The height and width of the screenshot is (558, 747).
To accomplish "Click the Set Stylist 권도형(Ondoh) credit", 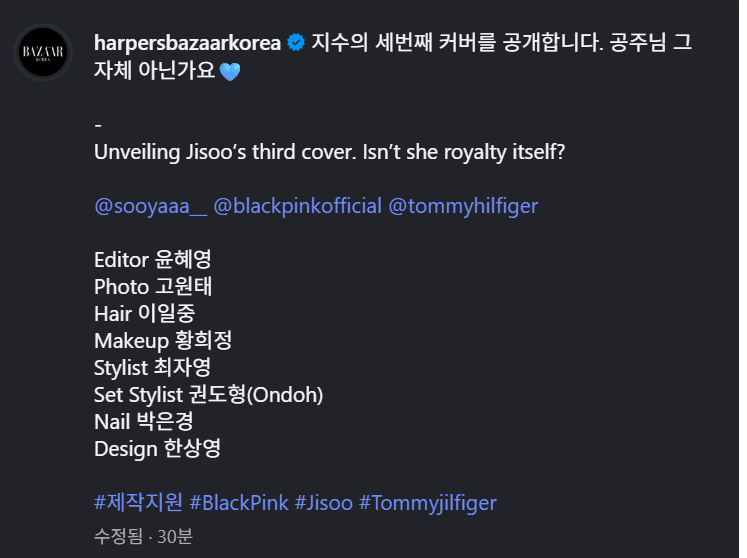I will point(208,395).
